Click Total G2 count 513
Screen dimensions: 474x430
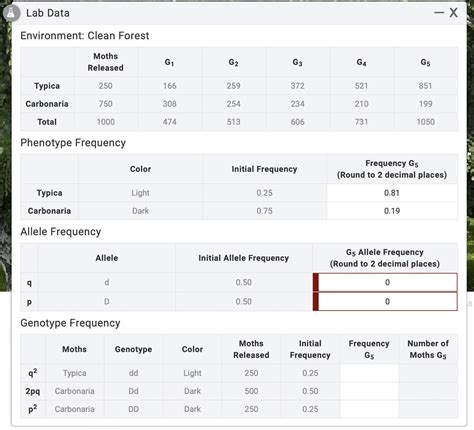pyautogui.click(x=233, y=122)
